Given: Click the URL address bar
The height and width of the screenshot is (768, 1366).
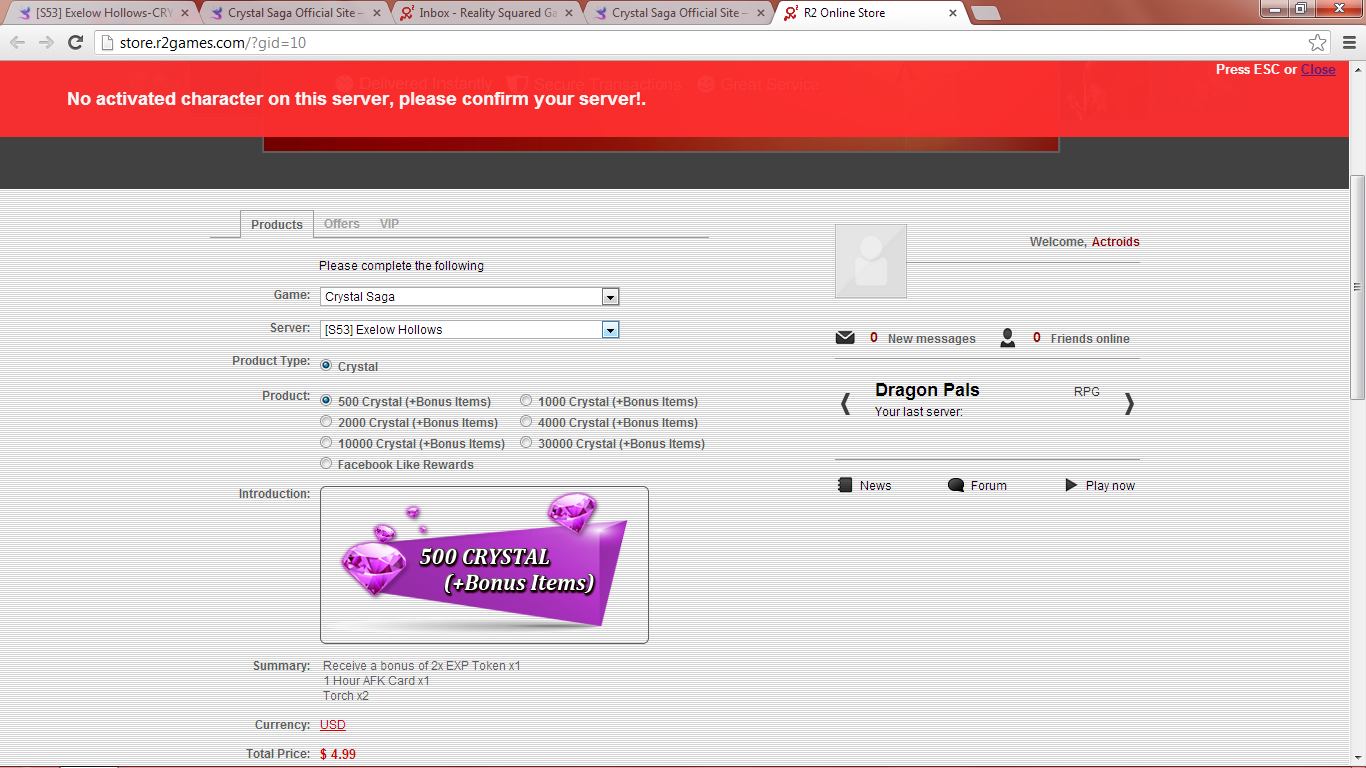Looking at the screenshot, I should coord(700,42).
